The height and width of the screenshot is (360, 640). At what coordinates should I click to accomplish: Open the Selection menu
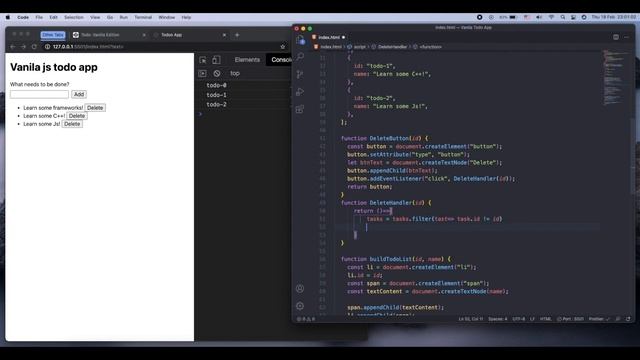pyautogui.click(x=74, y=18)
